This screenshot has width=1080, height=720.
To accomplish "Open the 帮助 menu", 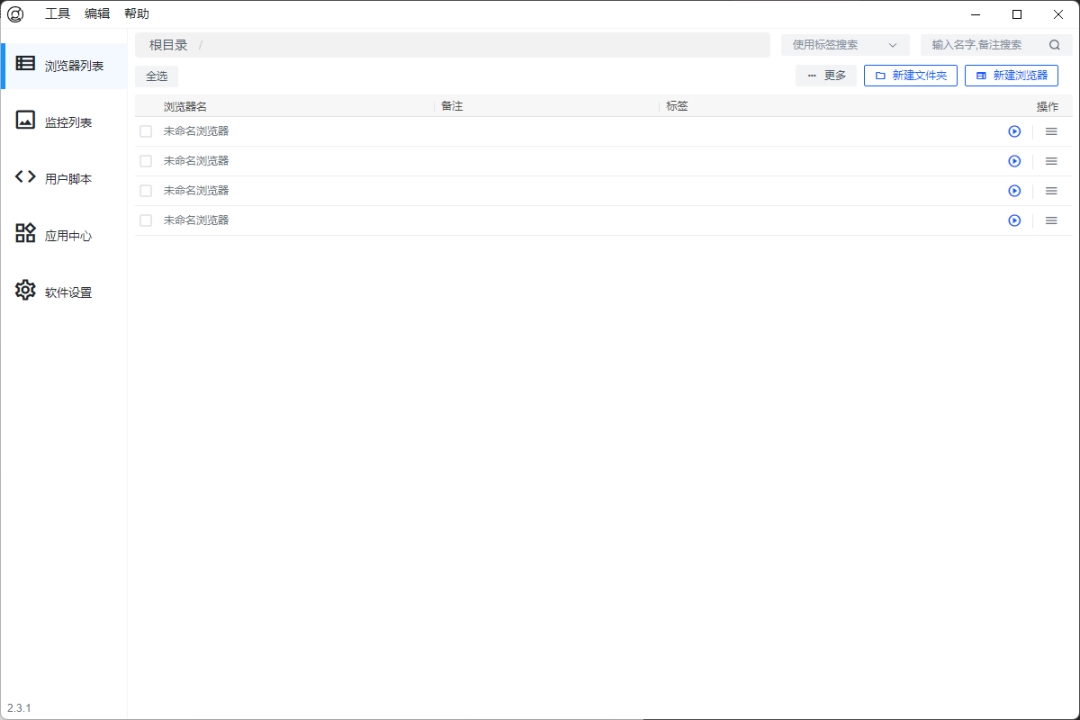I will pyautogui.click(x=137, y=14).
